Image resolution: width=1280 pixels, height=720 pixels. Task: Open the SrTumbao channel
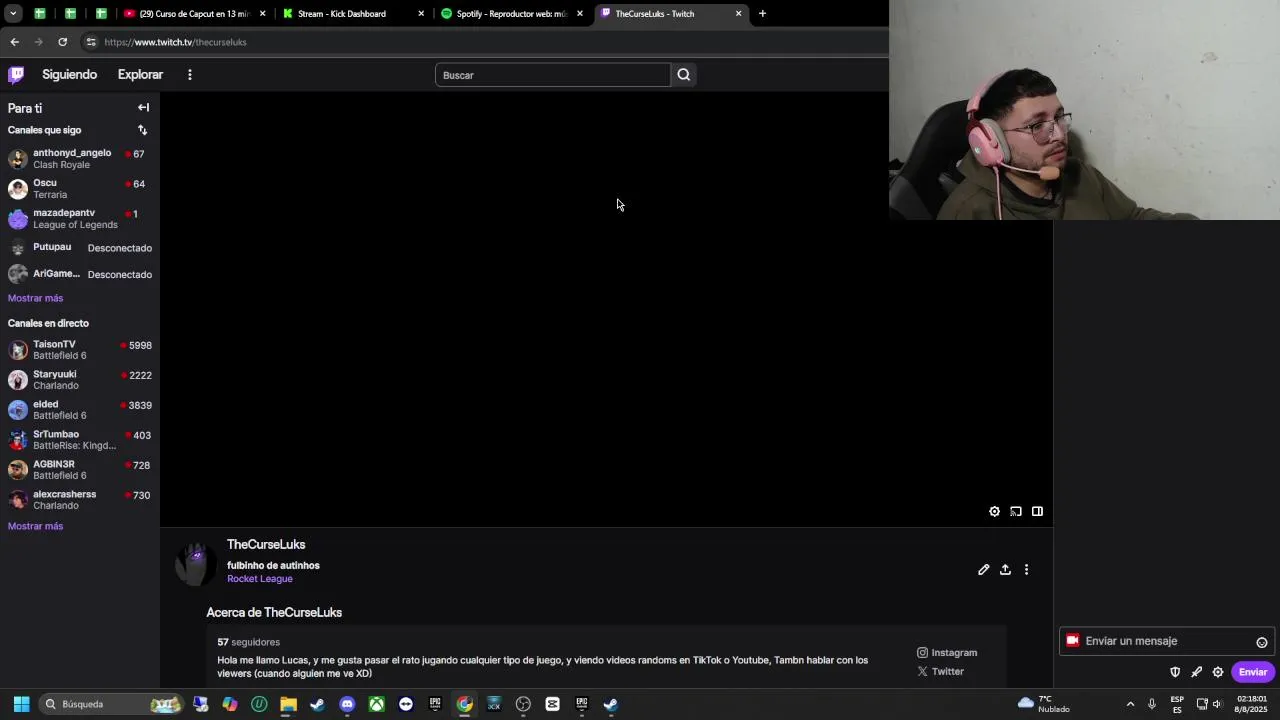point(79,439)
